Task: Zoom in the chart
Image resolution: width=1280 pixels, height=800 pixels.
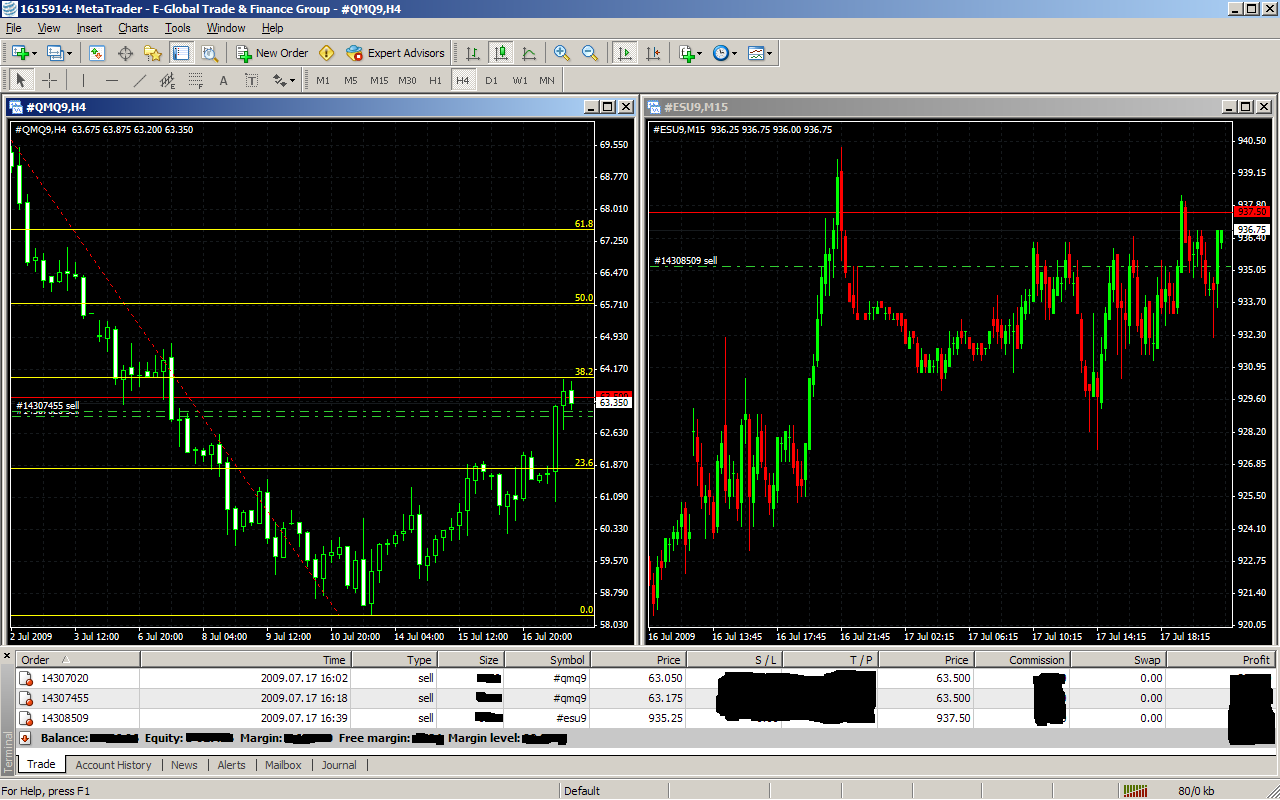Action: pos(562,53)
